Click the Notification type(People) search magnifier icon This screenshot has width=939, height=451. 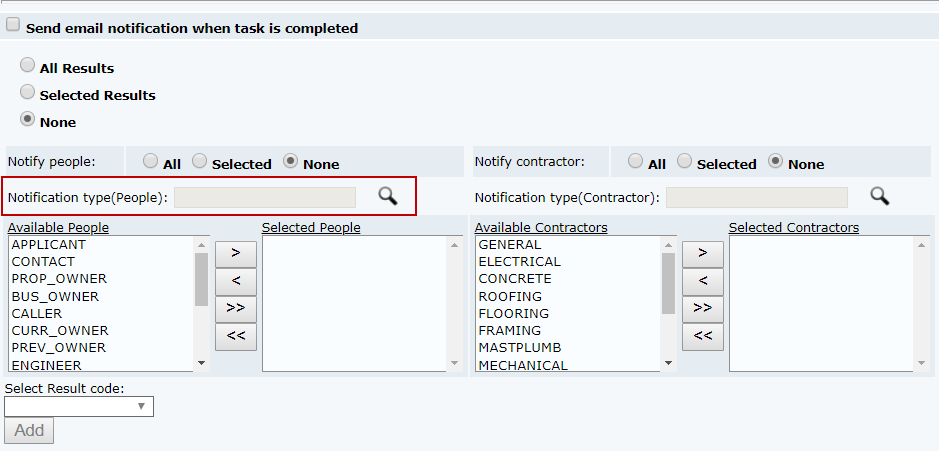[x=387, y=196]
